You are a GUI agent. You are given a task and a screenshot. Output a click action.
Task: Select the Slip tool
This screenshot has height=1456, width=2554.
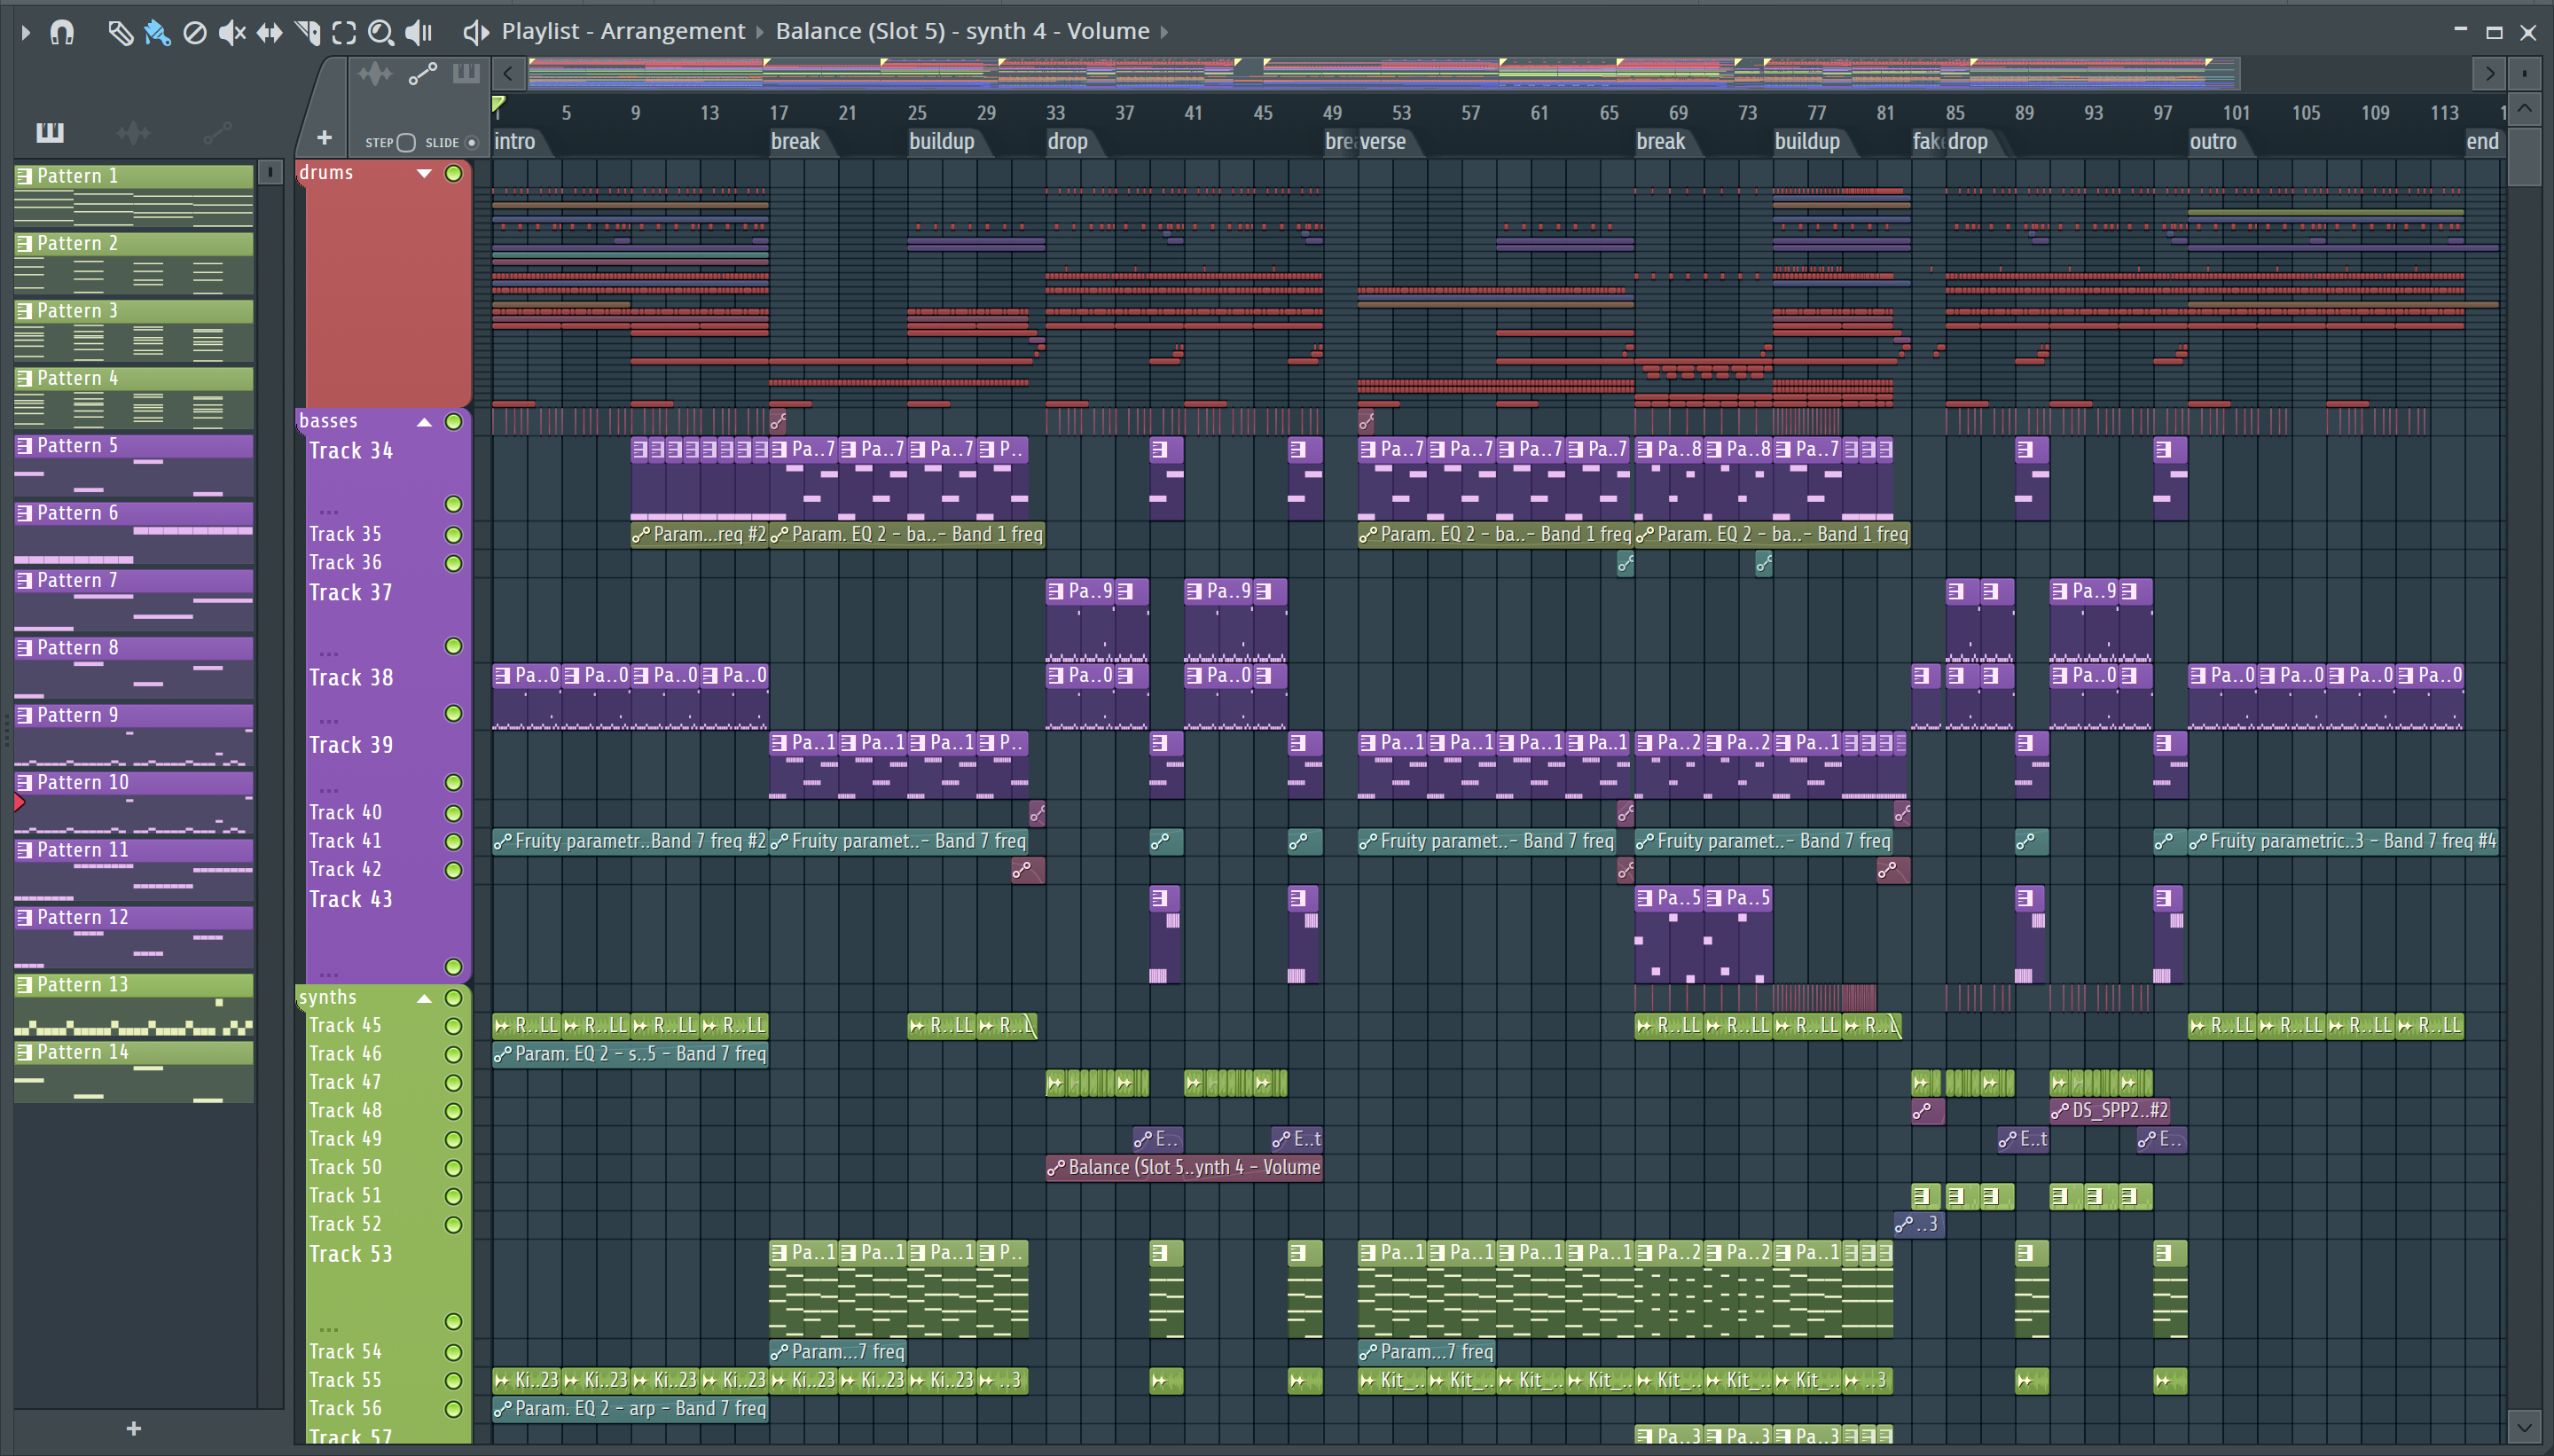pos(269,32)
